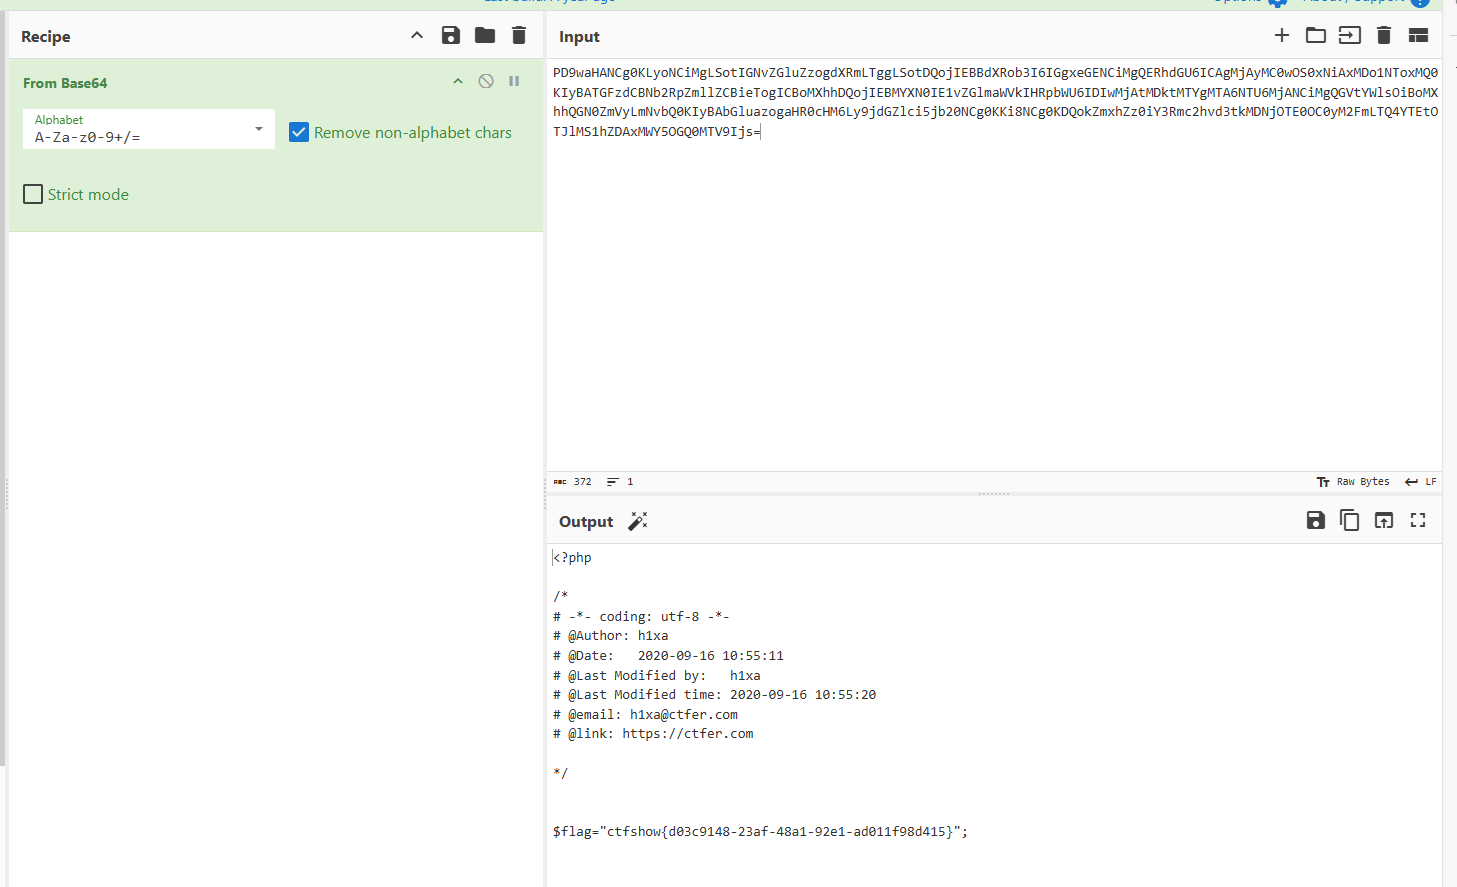Reset the pane layout
Viewport: 1457px width, 887px height.
pos(1418,36)
